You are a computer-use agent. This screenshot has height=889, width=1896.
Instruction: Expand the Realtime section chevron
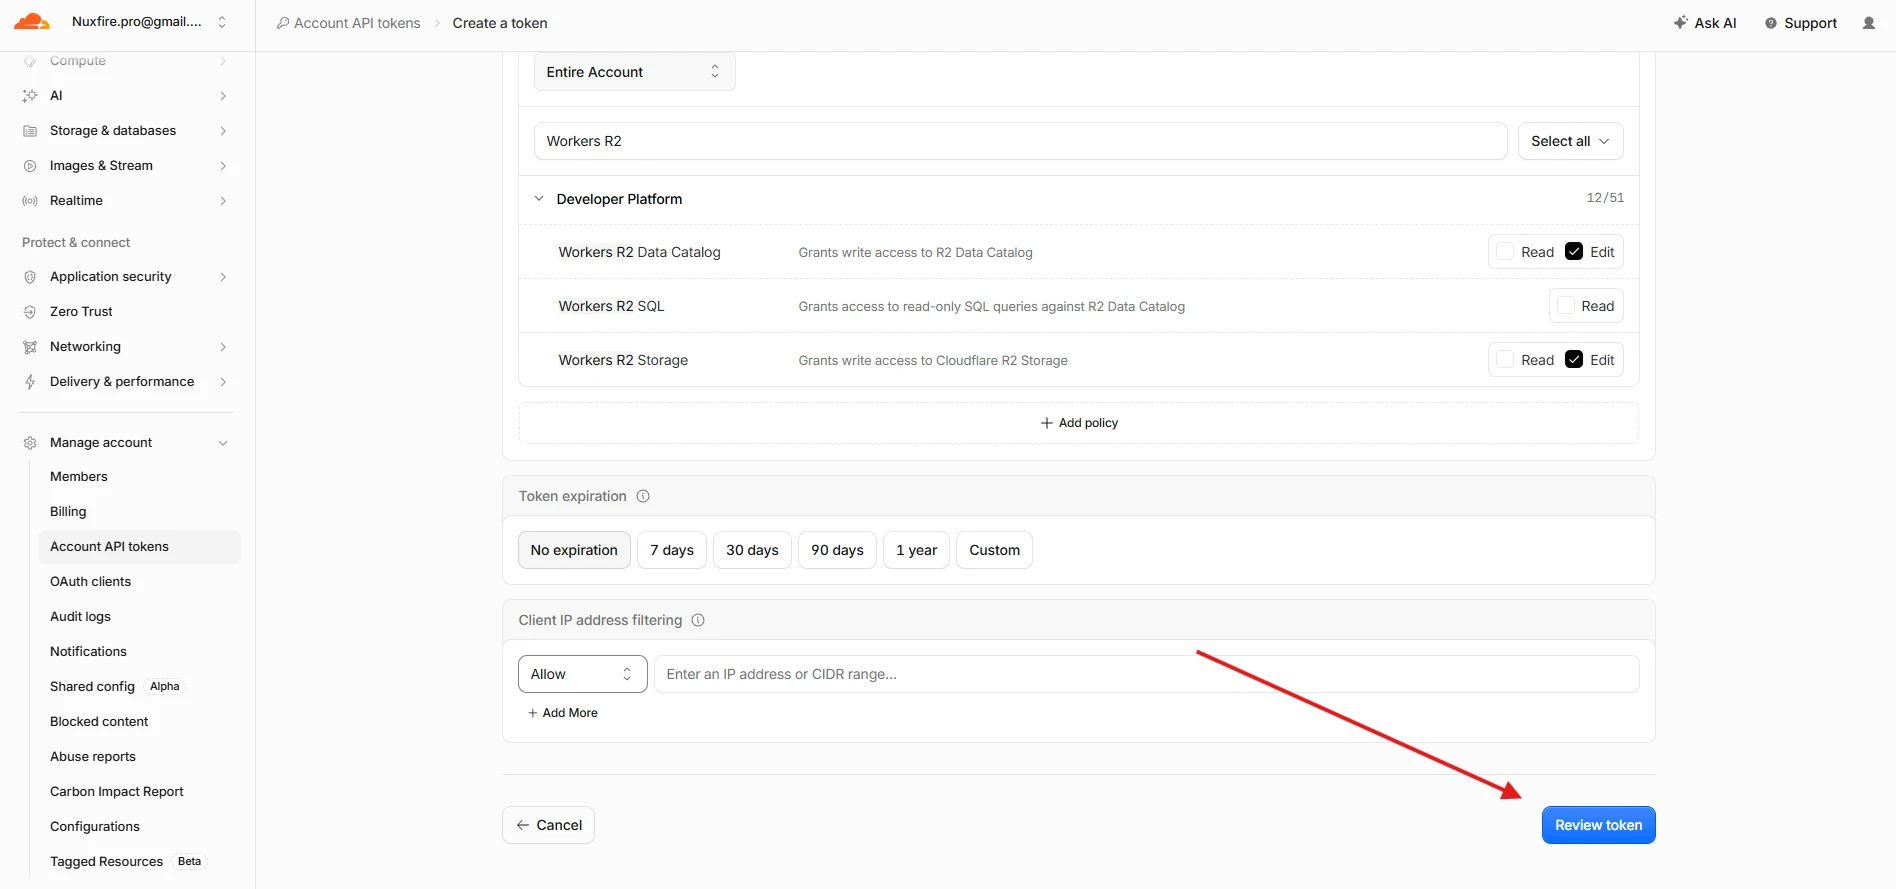click(x=223, y=201)
